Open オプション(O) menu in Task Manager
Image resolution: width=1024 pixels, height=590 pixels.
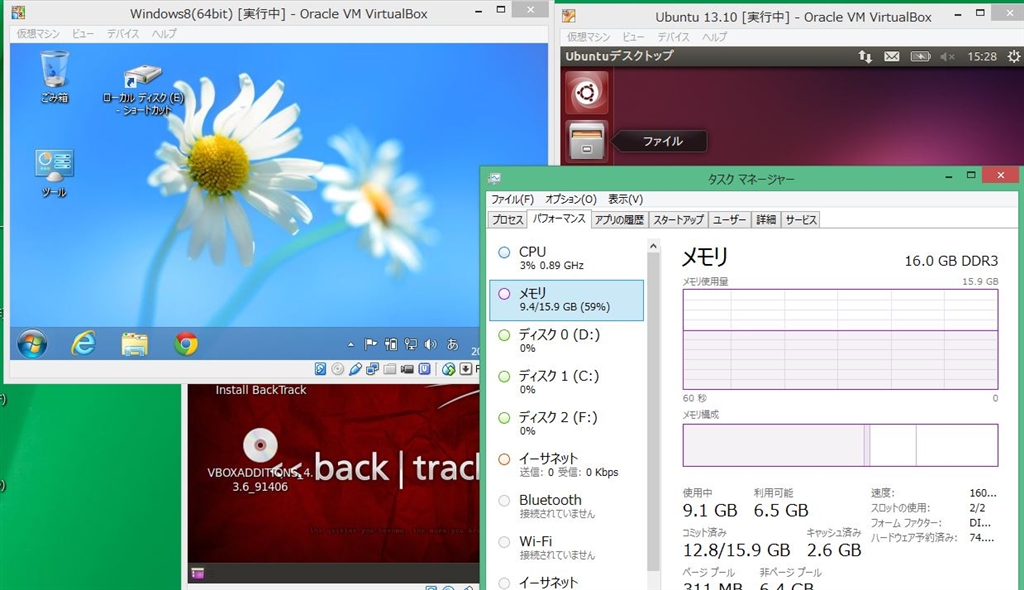click(571, 199)
